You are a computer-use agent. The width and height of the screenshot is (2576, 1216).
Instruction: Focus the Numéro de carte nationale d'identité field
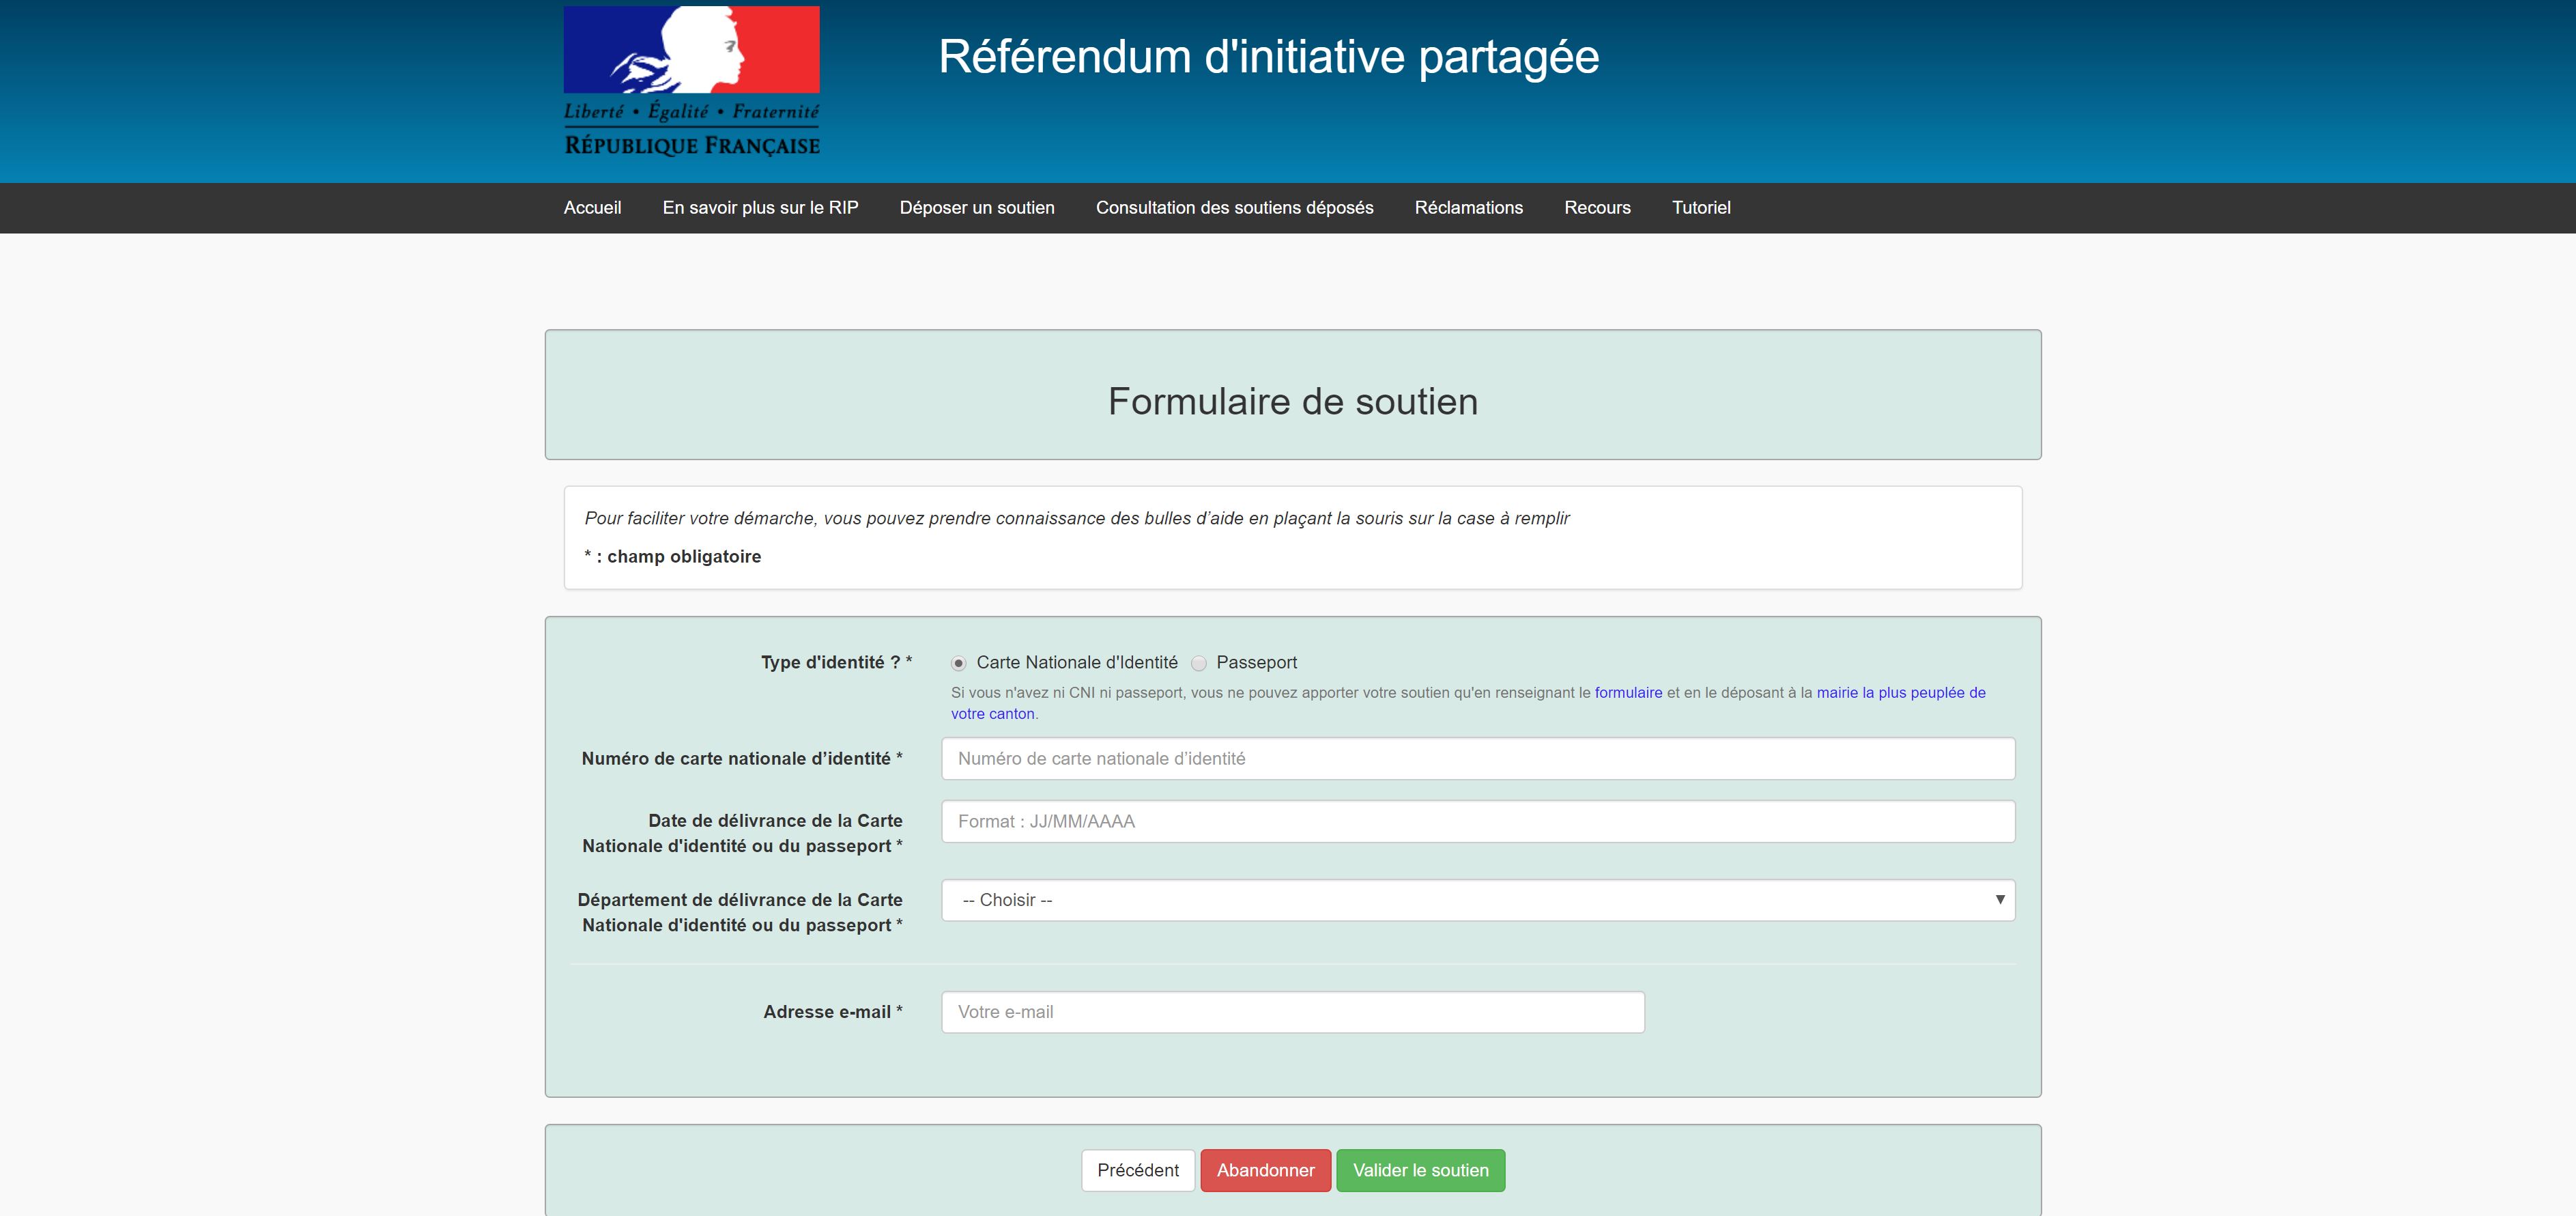click(x=1478, y=759)
